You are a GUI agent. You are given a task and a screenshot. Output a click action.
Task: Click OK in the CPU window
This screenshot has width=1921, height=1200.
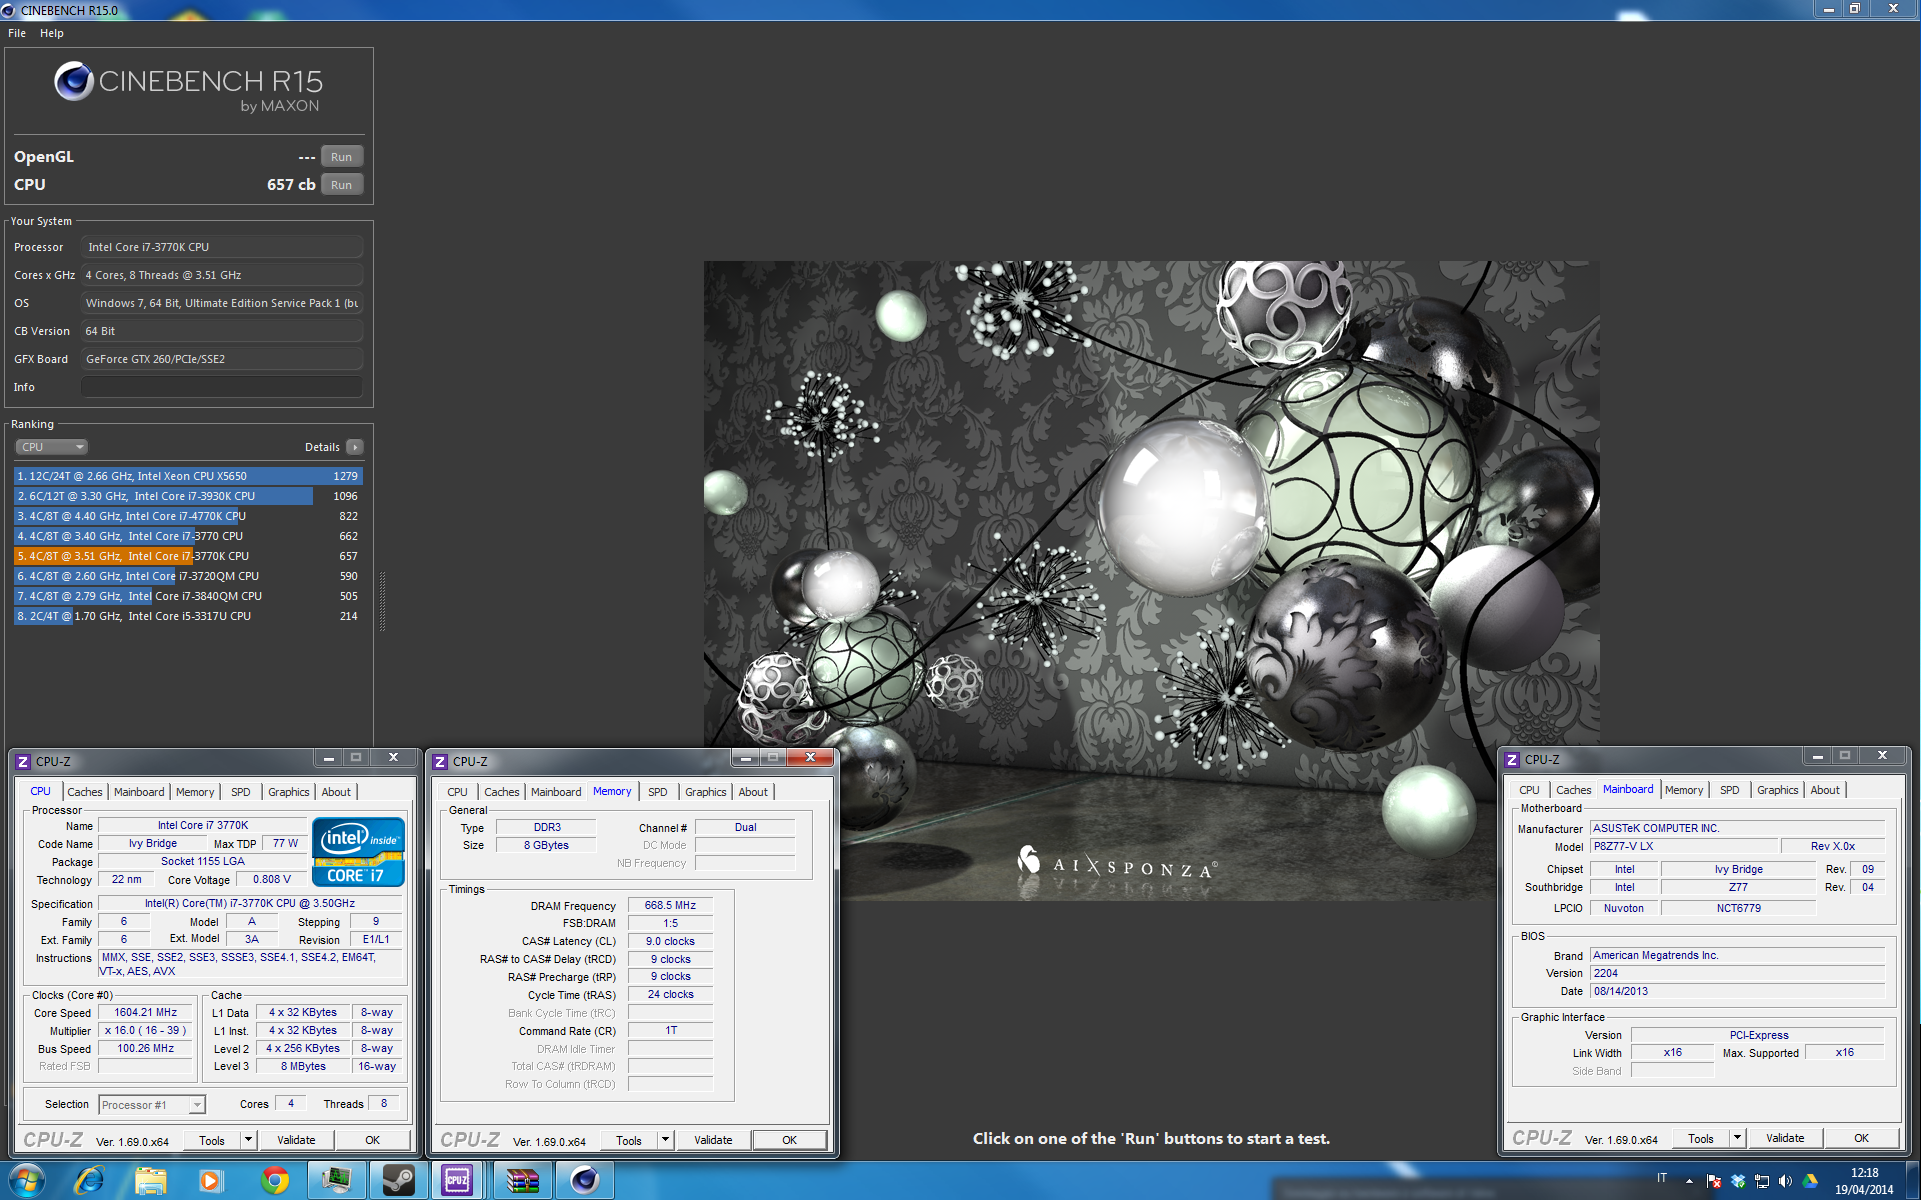click(372, 1140)
